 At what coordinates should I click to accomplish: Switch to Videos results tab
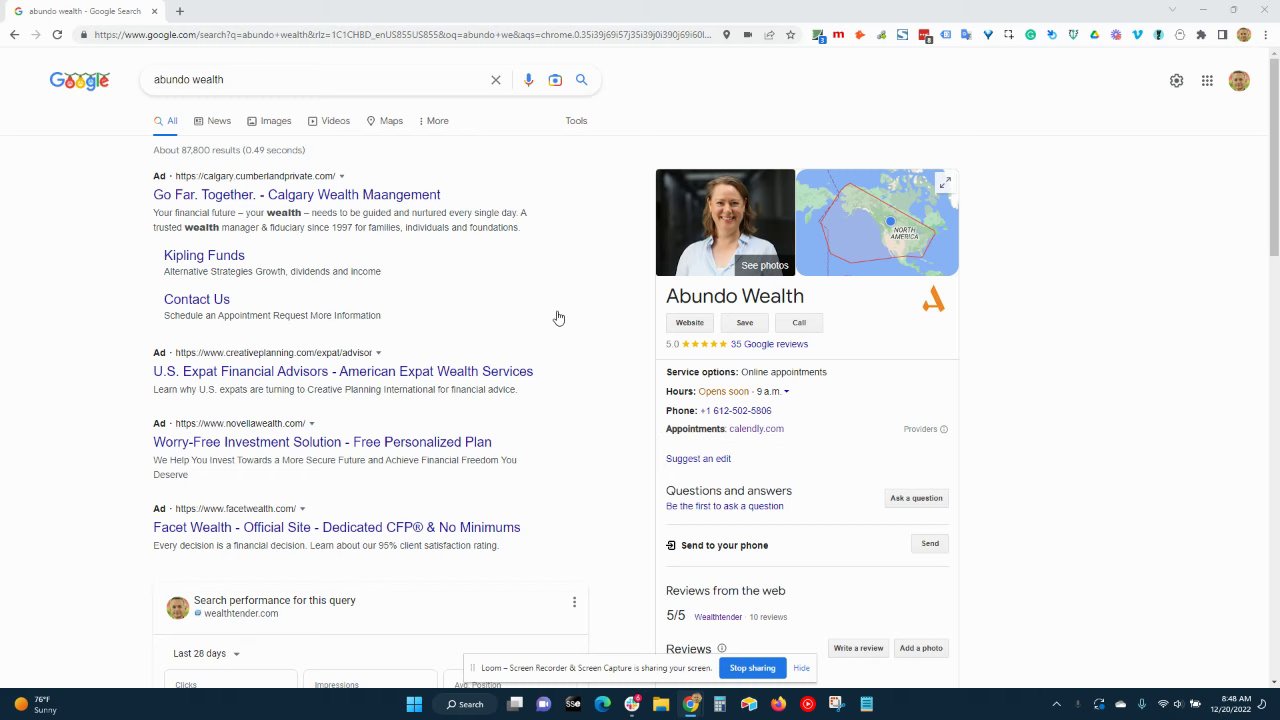(329, 121)
